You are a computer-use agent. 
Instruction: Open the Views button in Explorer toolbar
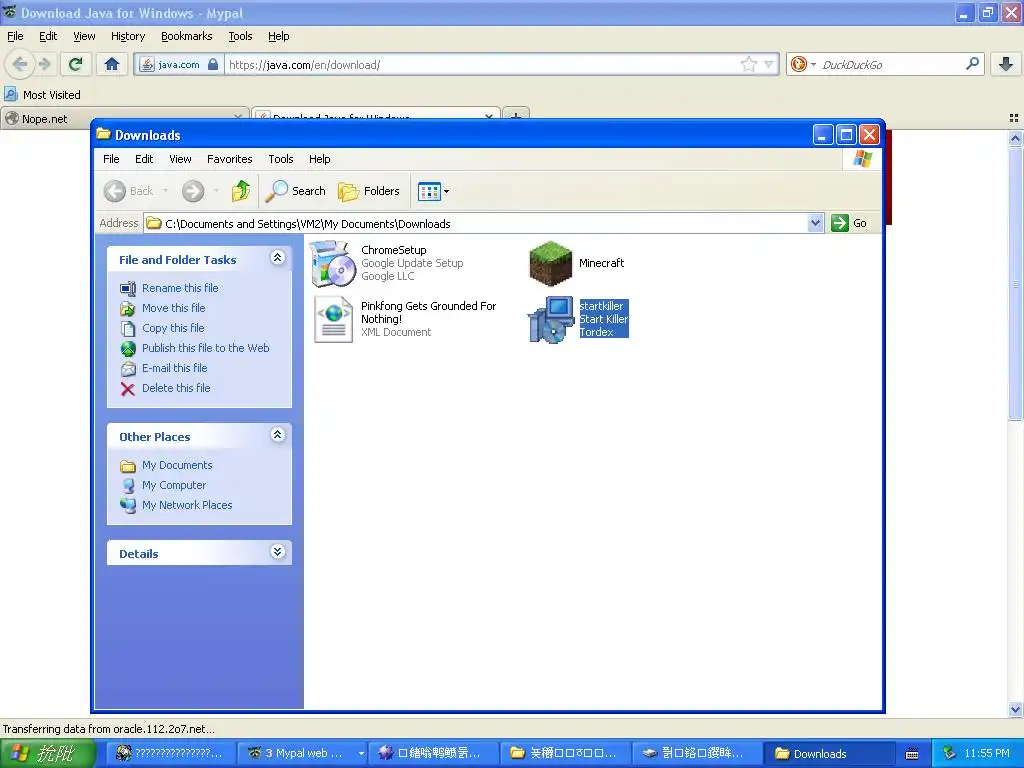click(x=433, y=191)
